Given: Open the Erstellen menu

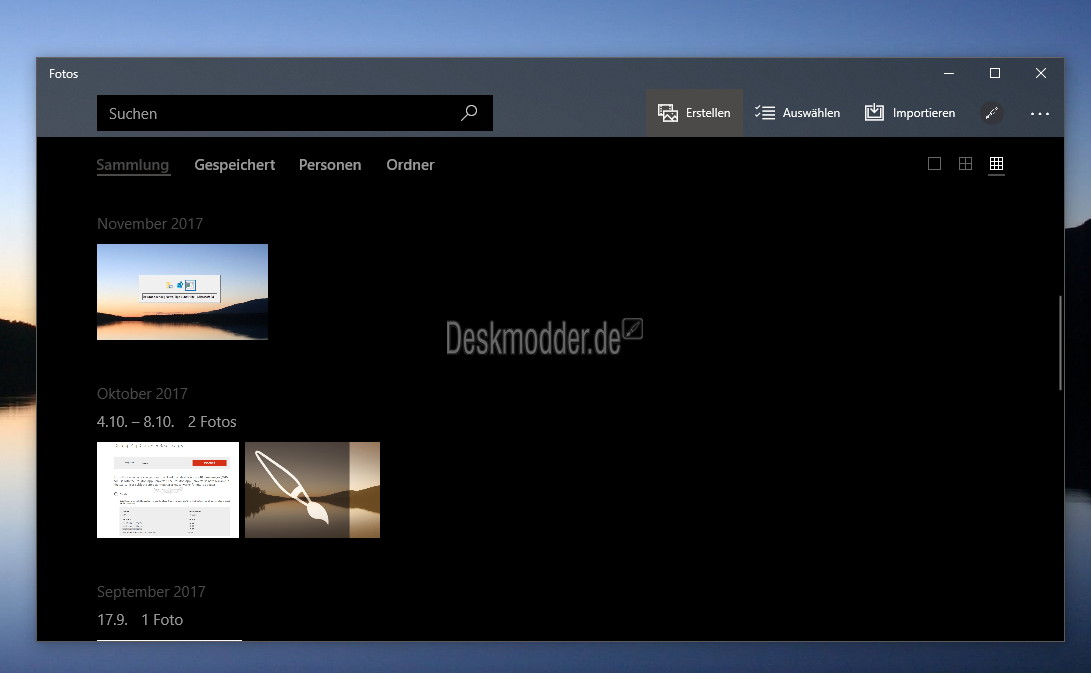Looking at the screenshot, I should click(694, 113).
